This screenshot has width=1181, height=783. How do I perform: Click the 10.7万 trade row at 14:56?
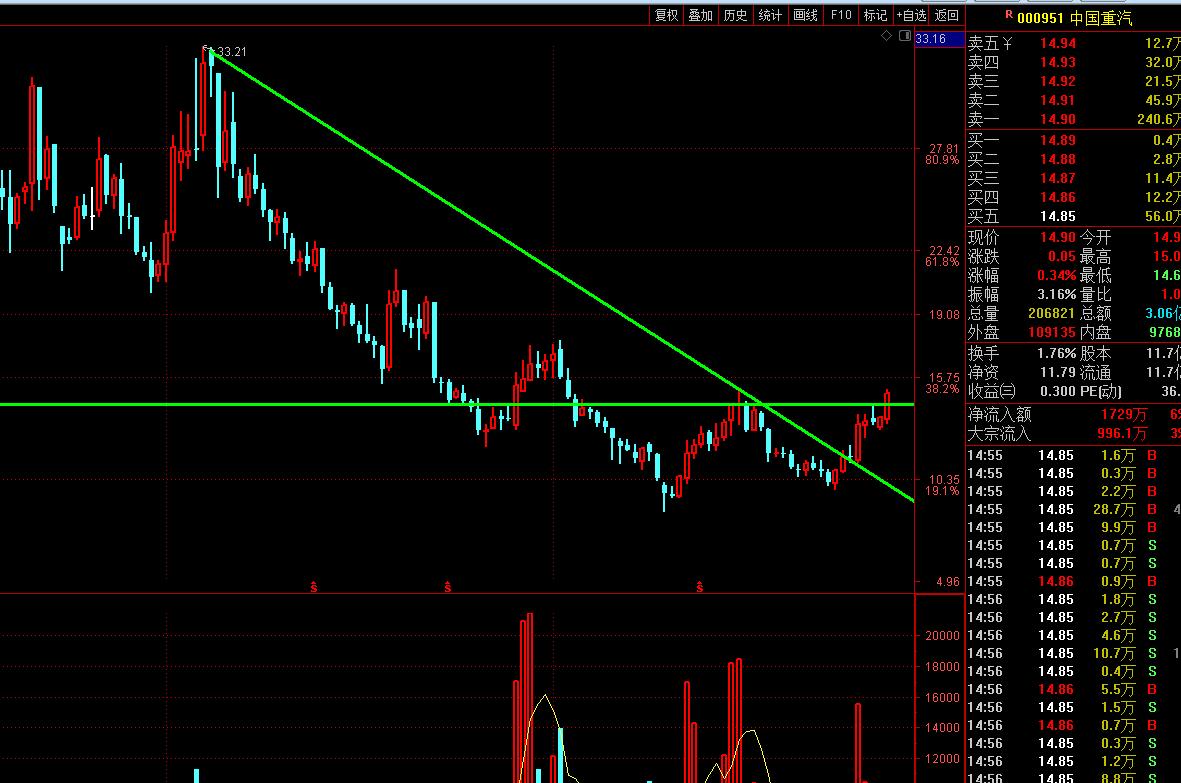[x=1073, y=654]
